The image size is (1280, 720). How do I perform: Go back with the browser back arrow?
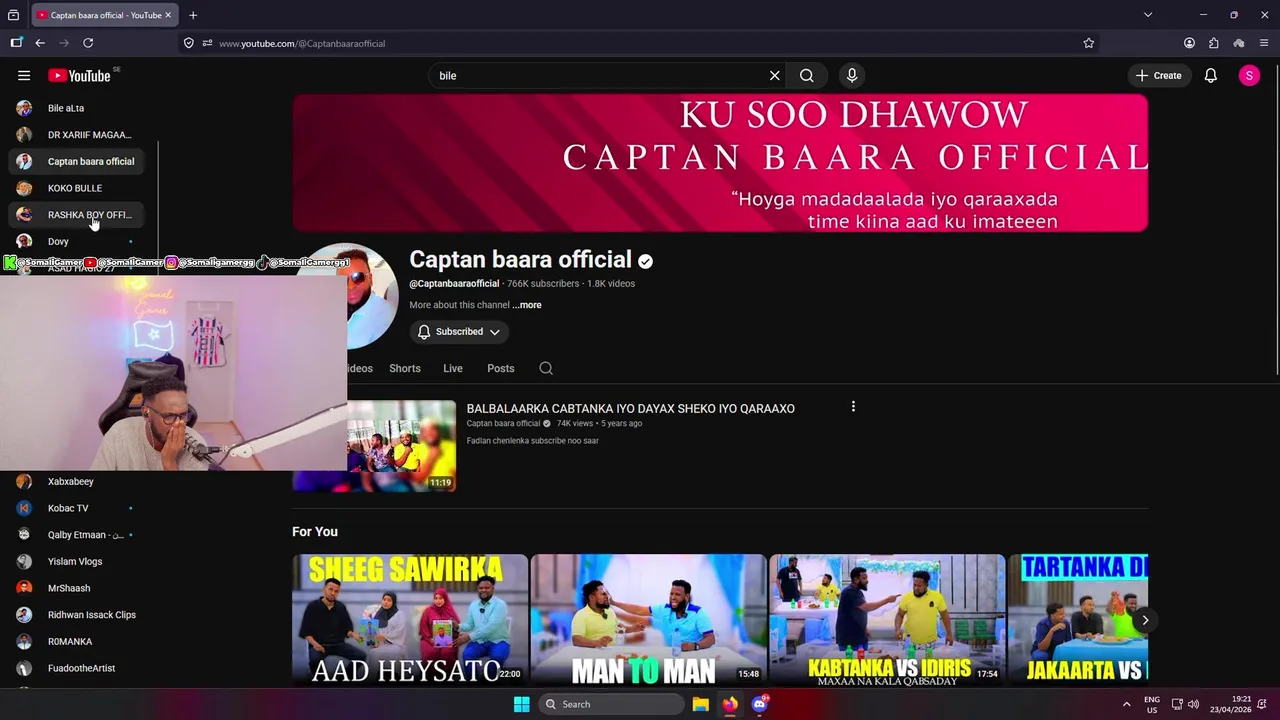click(40, 43)
